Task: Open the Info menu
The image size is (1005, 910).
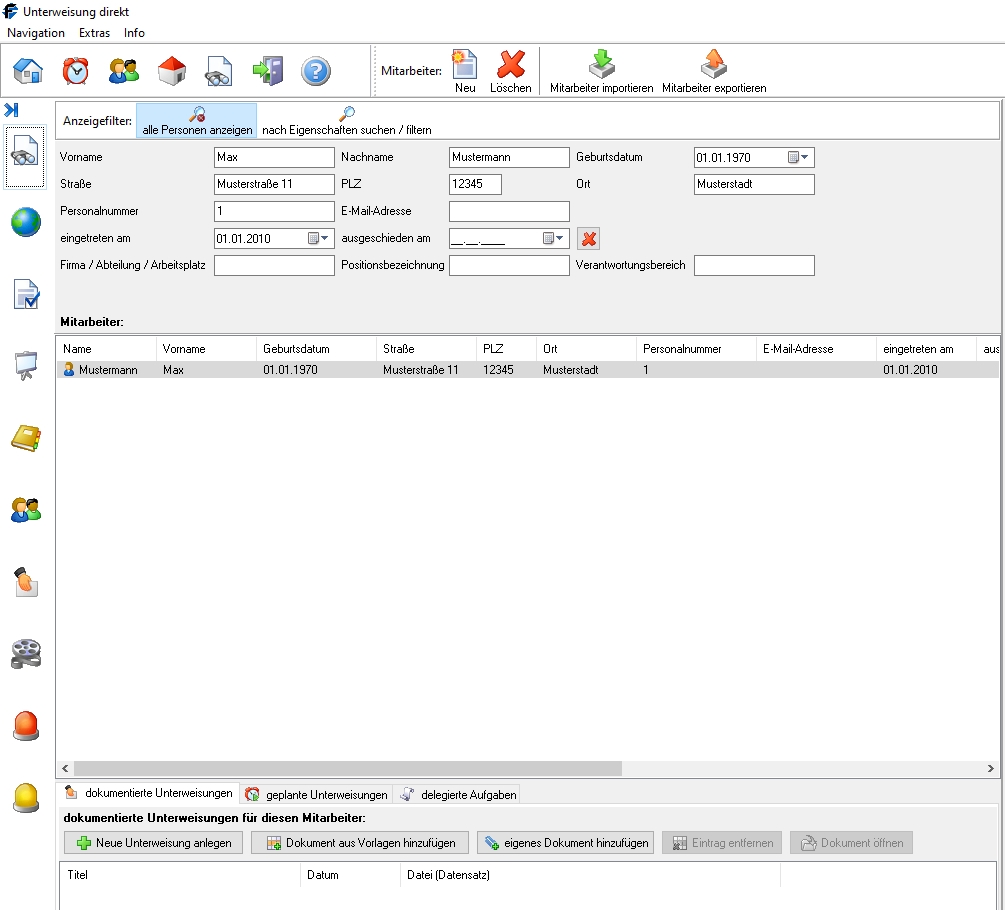Action: point(134,33)
